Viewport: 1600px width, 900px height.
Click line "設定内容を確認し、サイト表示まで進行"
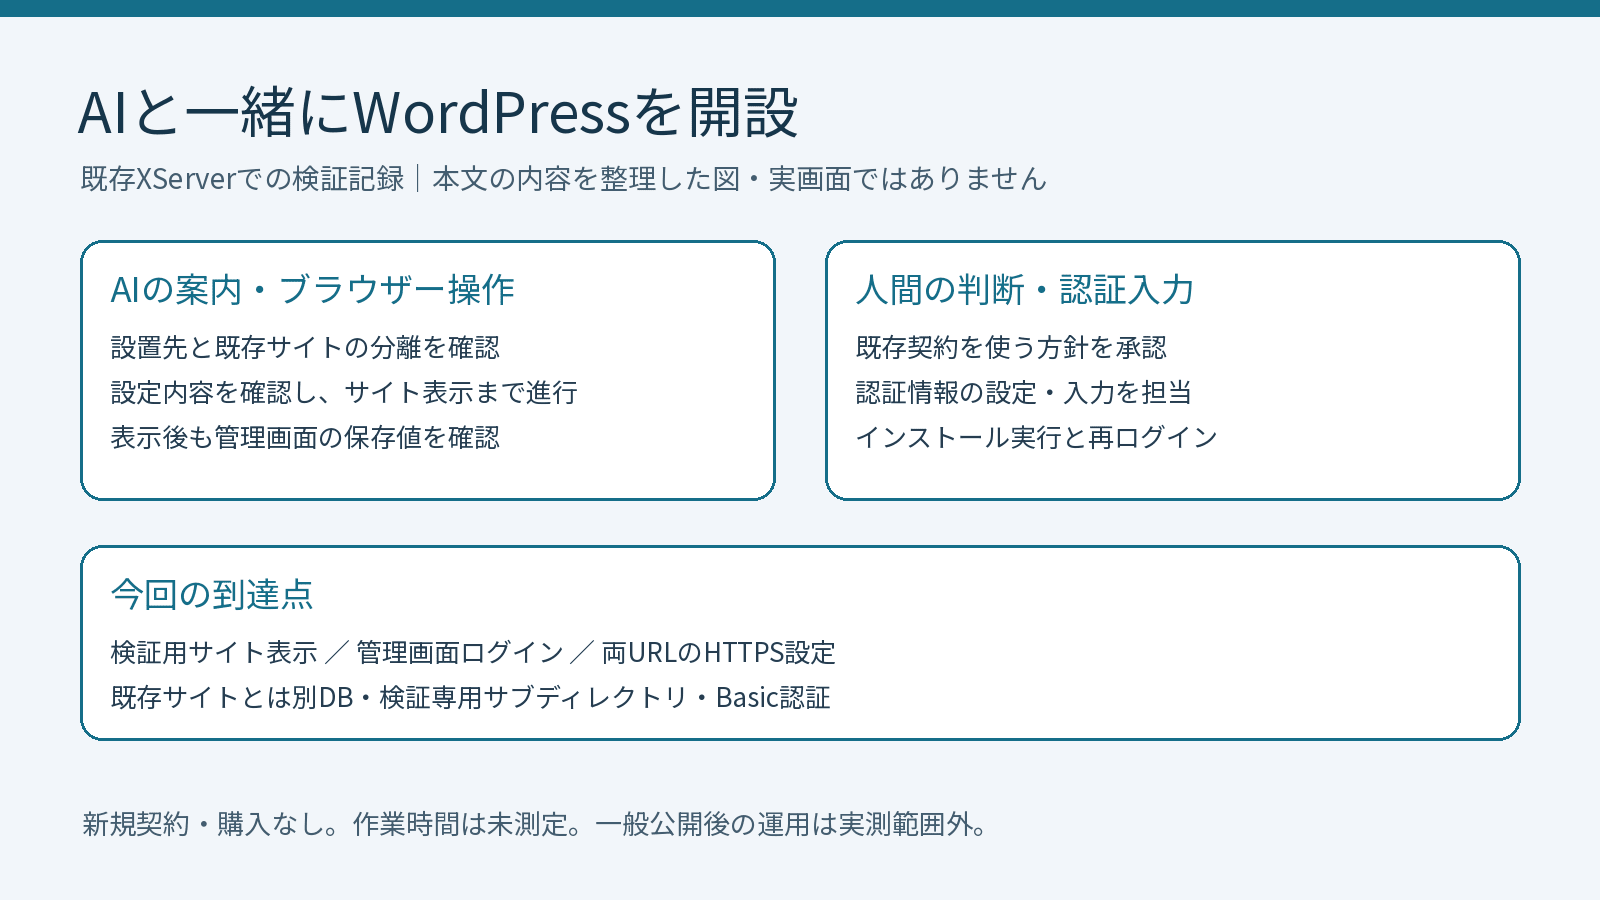(x=344, y=393)
